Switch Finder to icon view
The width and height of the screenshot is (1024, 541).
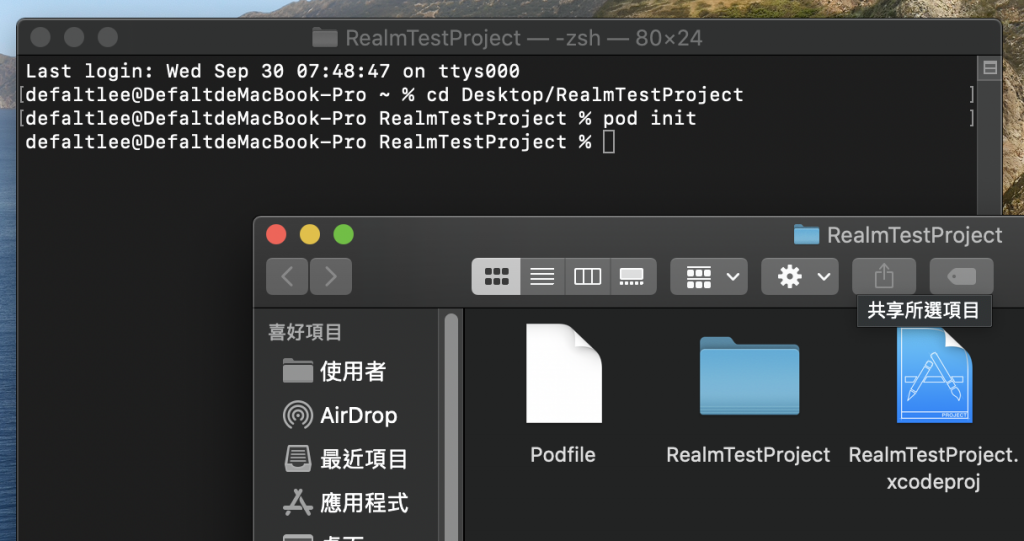pyautogui.click(x=496, y=276)
